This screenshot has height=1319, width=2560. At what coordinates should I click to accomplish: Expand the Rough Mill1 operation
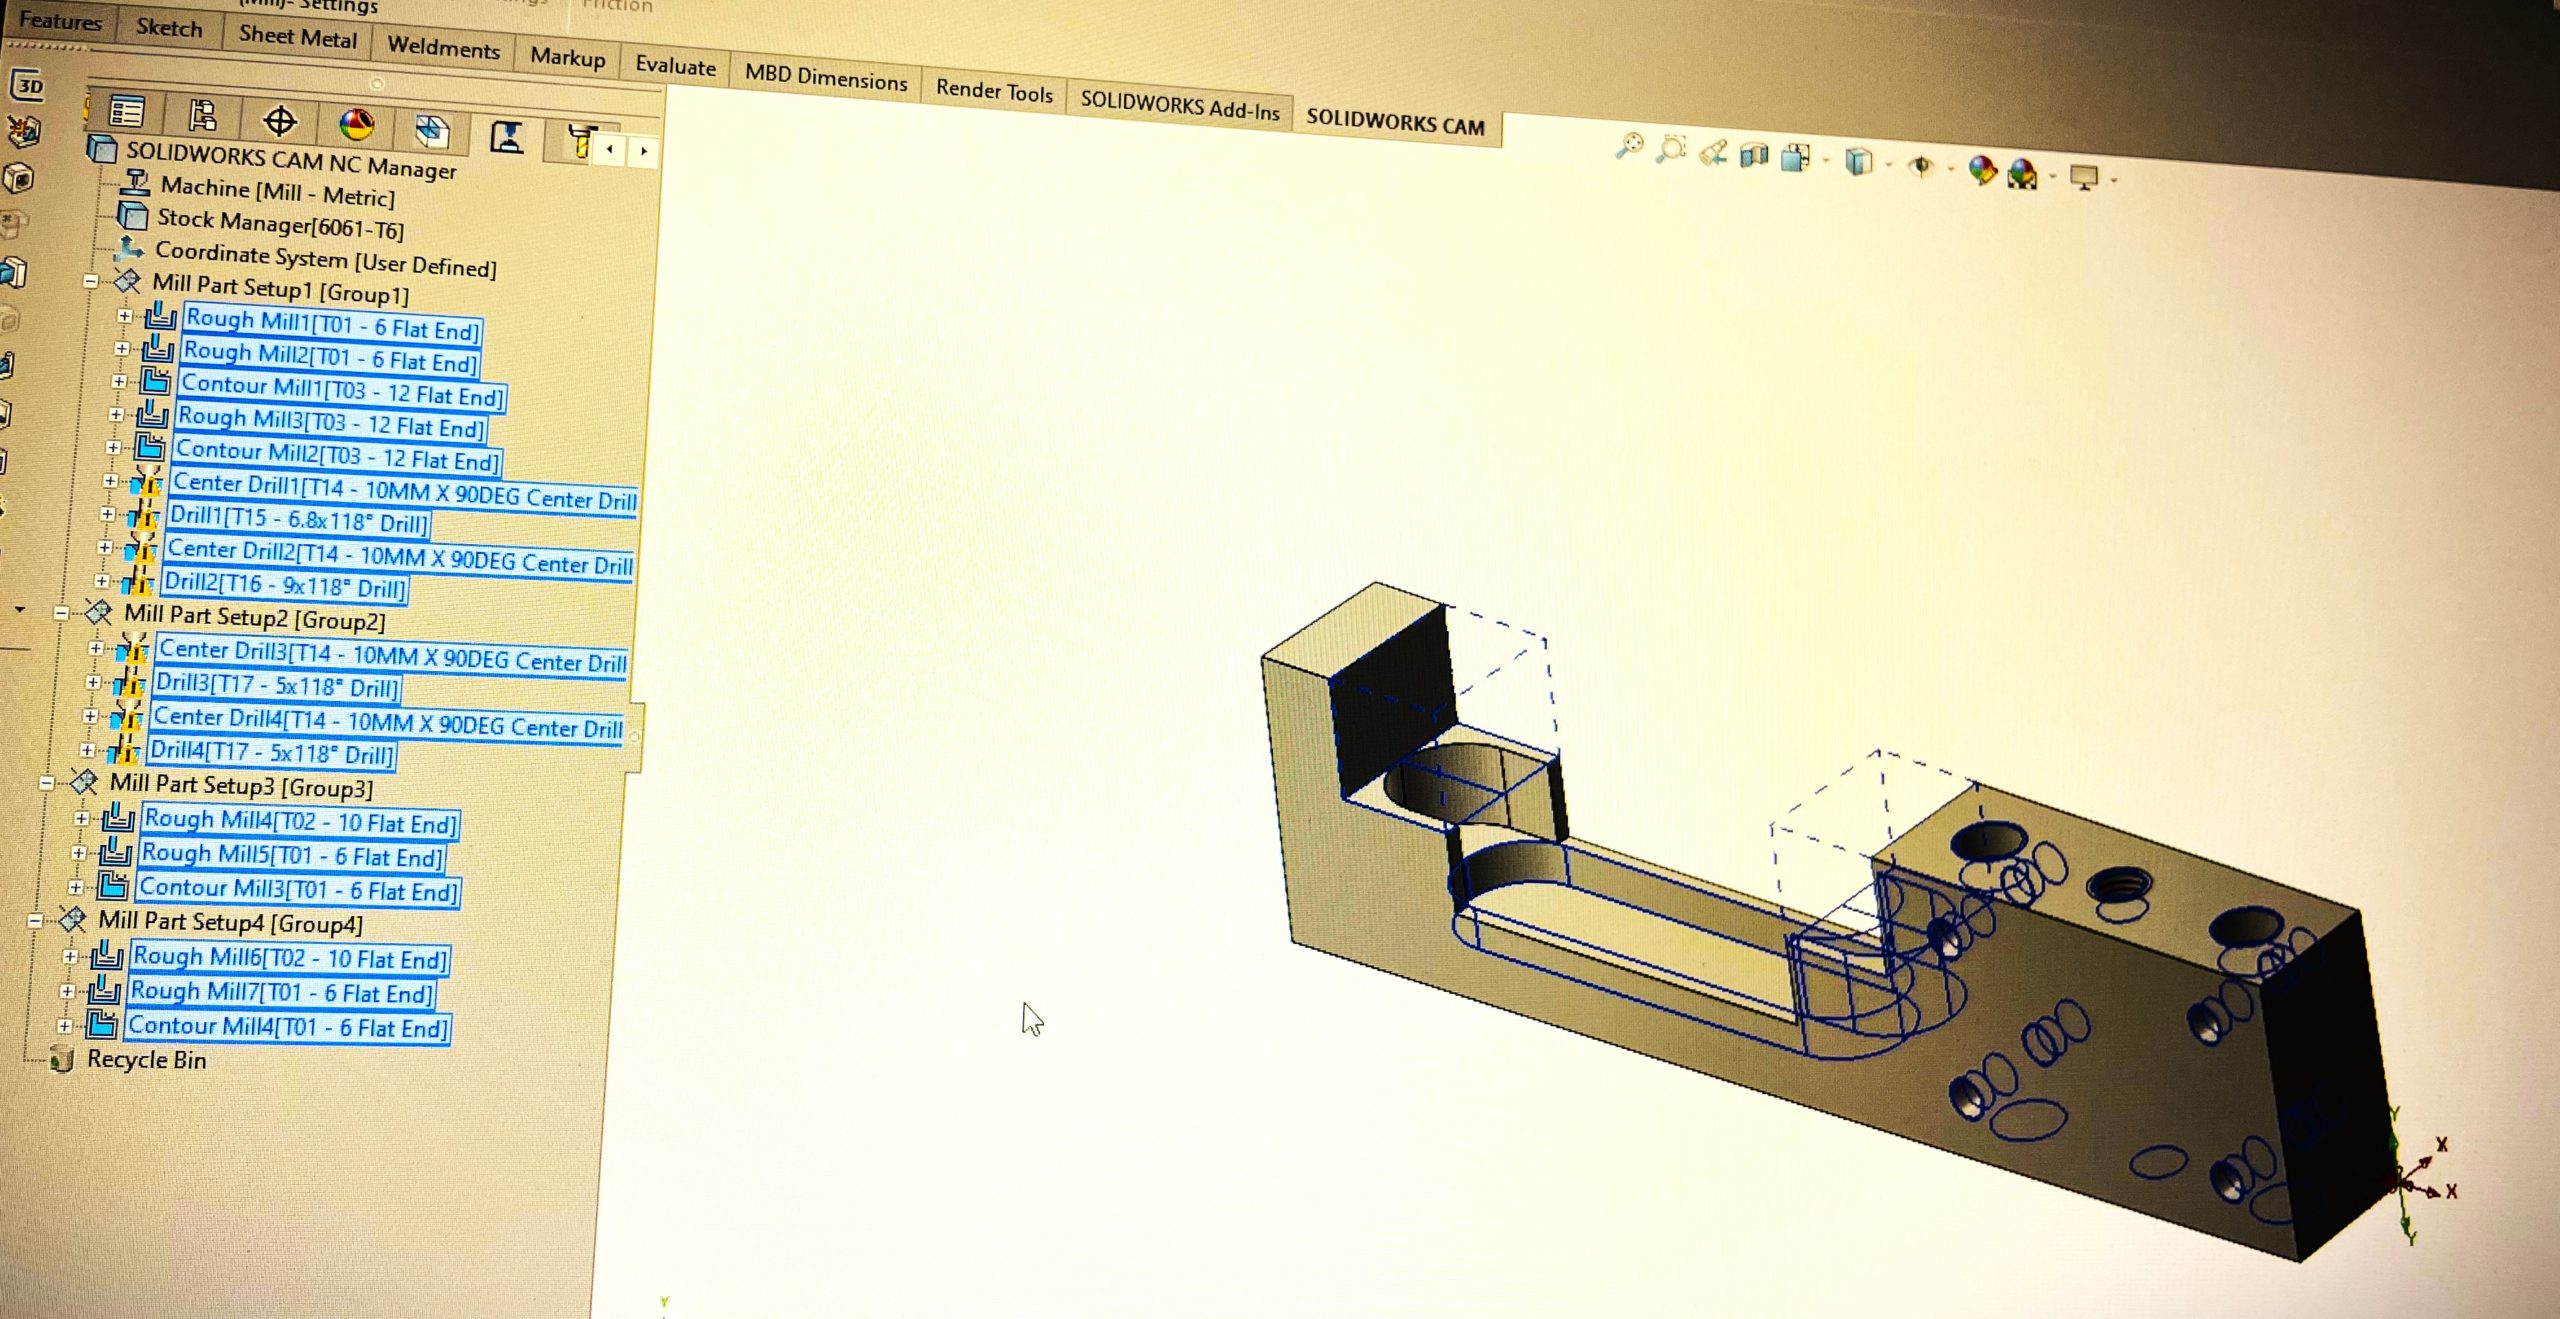124,316
